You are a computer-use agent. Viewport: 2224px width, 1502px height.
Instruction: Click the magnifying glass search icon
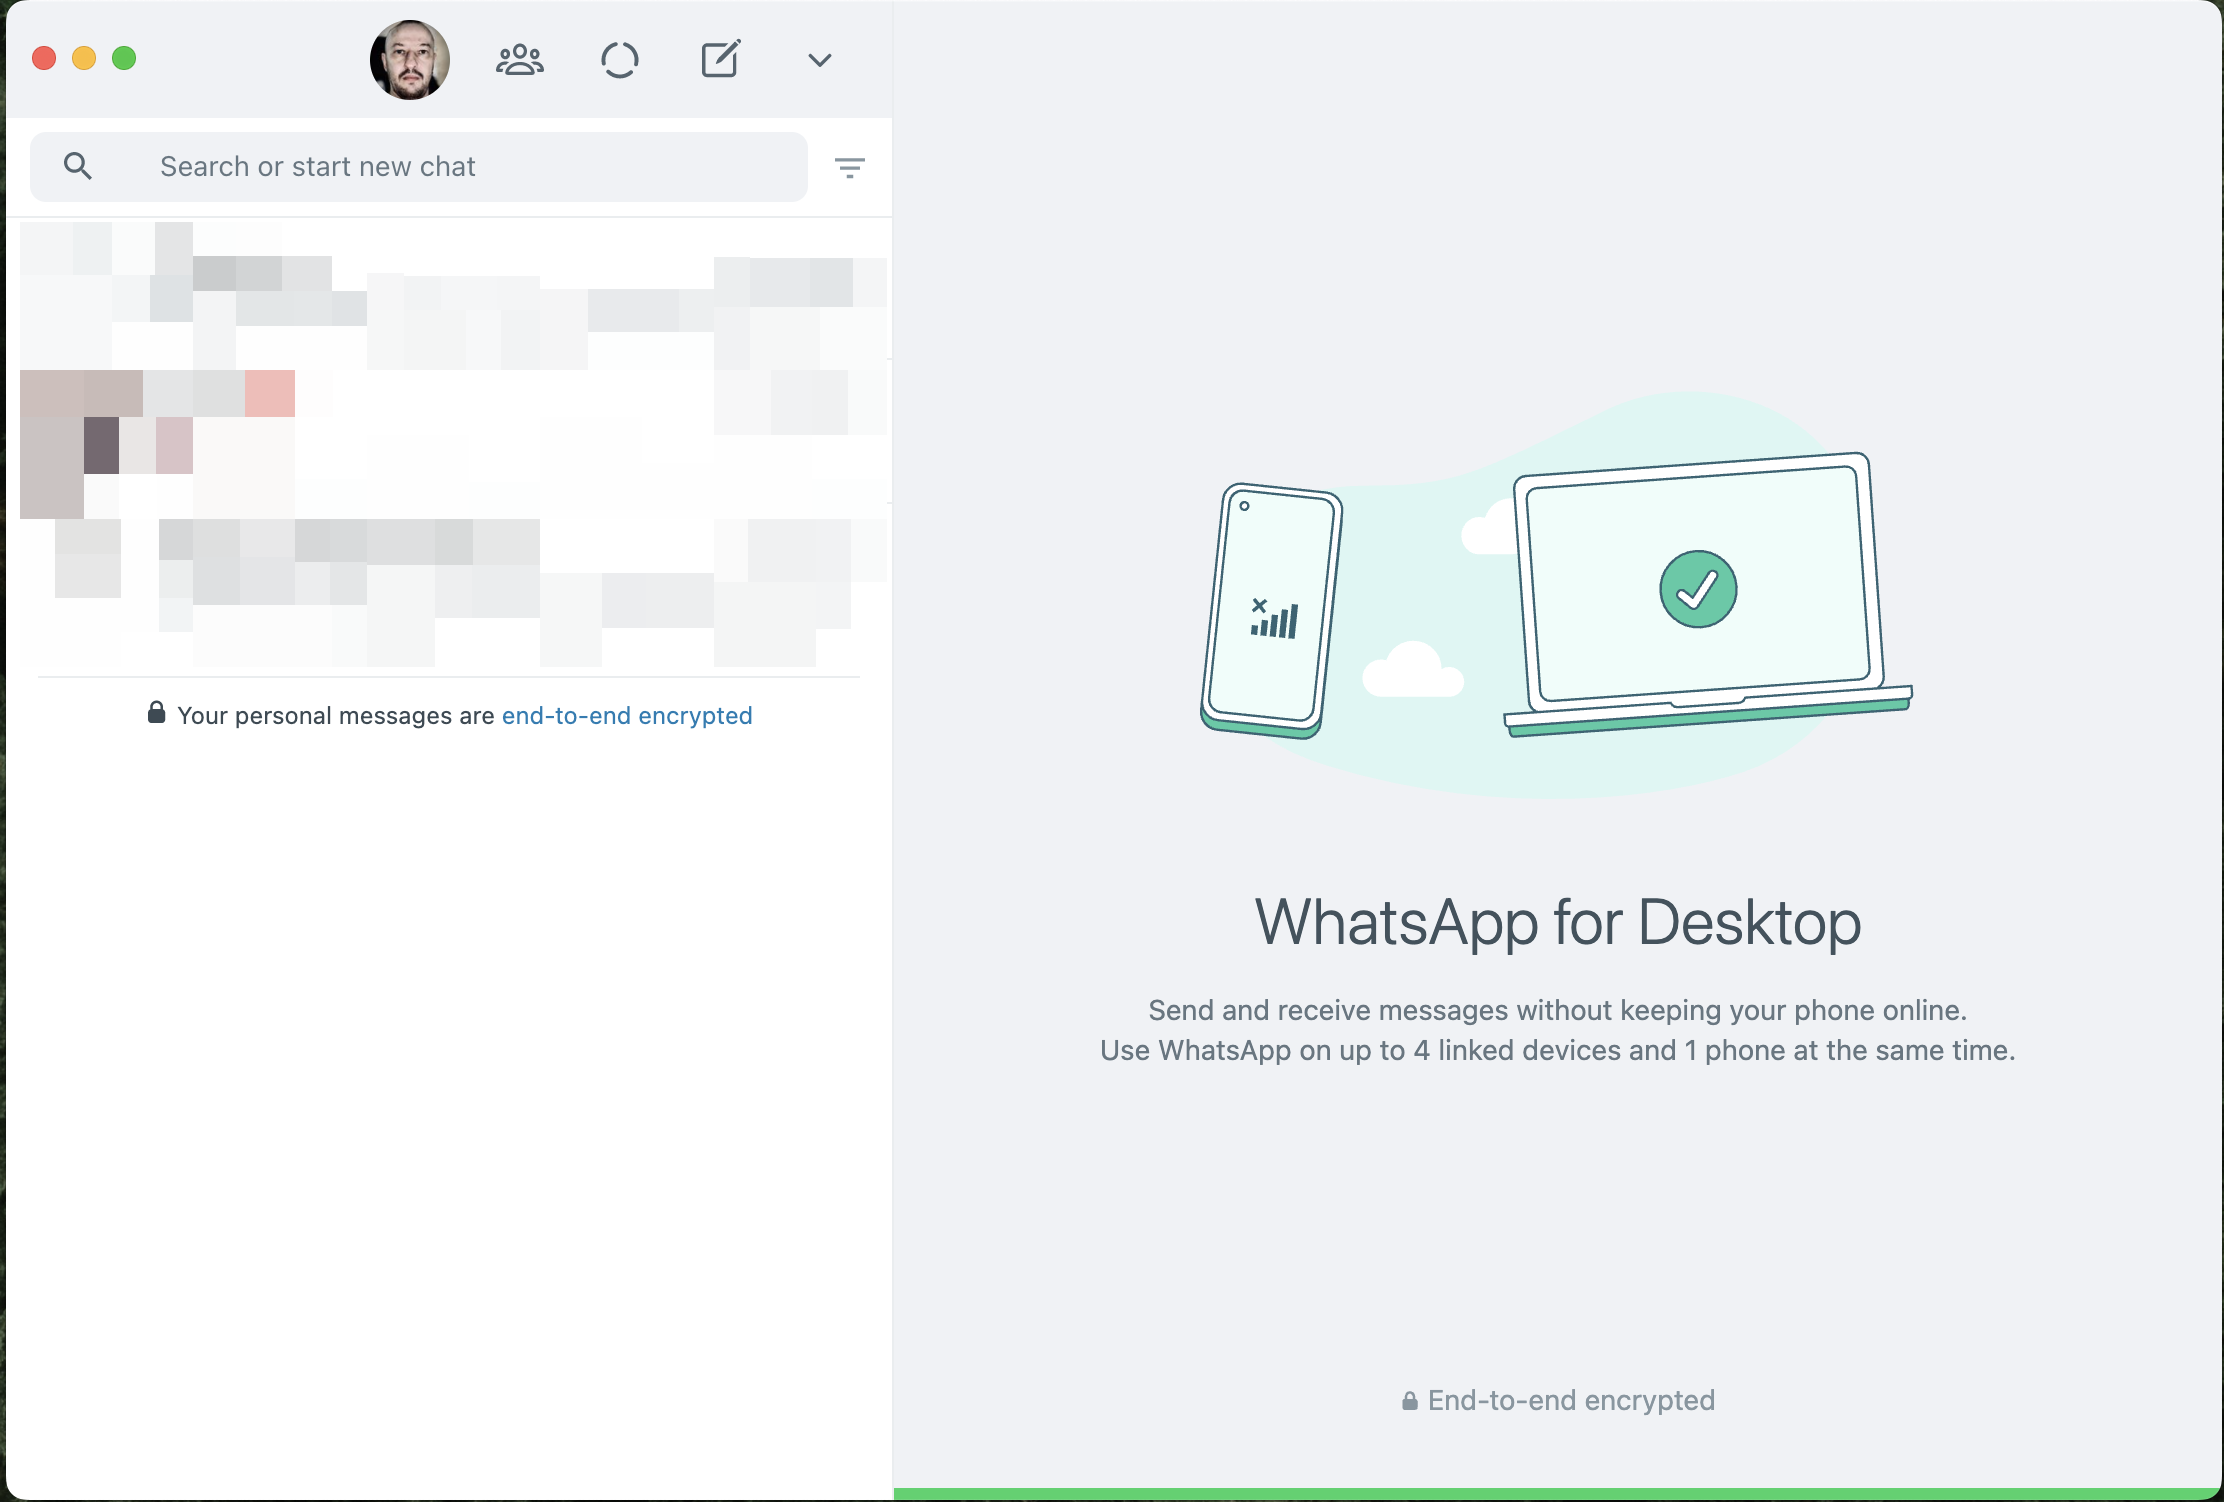click(78, 166)
